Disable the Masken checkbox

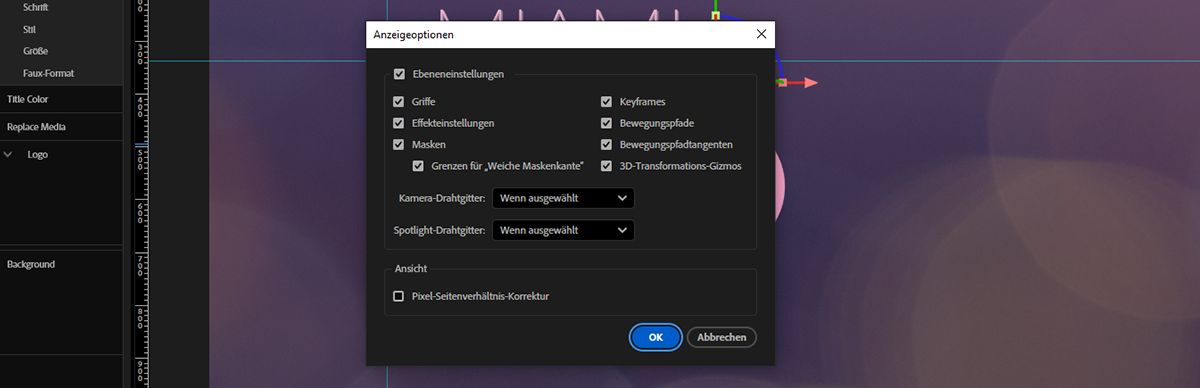pyautogui.click(x=399, y=145)
